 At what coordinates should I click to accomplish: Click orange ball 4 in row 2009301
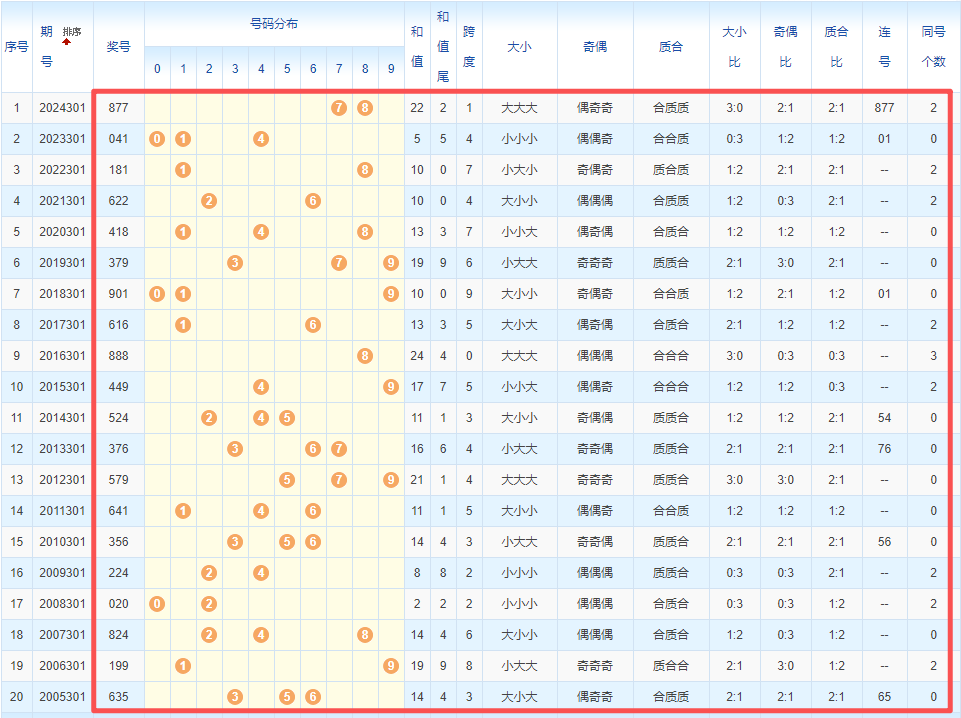261,573
